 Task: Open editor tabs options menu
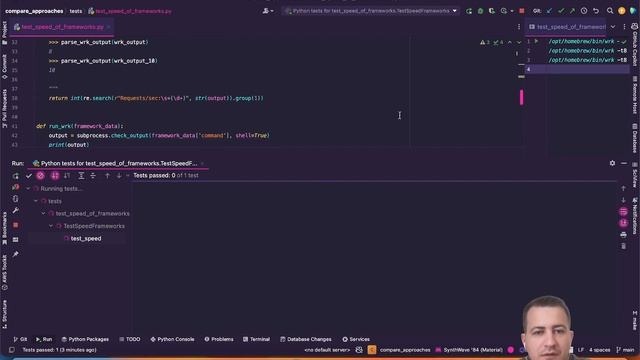click(x=519, y=27)
